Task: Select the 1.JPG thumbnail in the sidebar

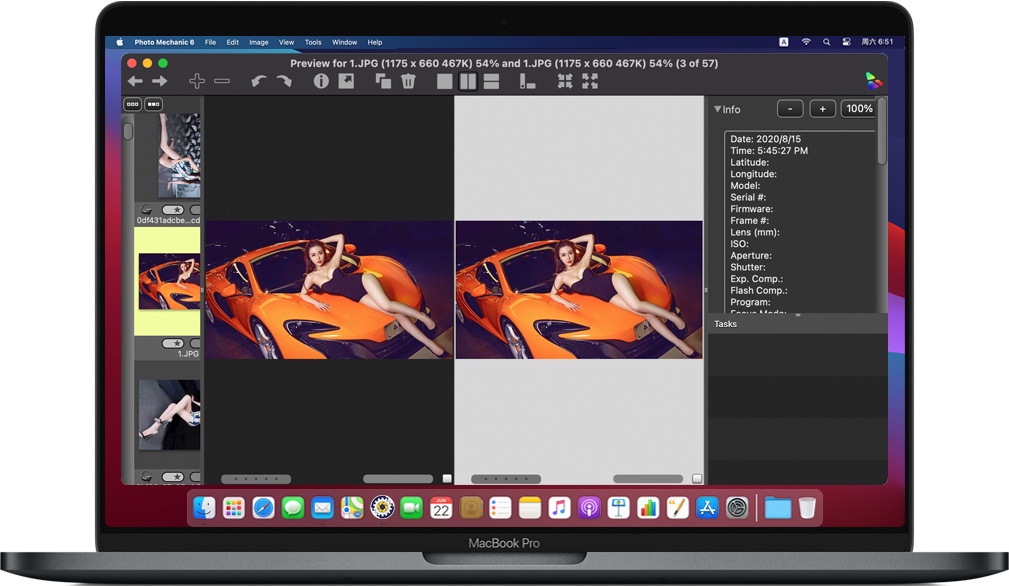Action: click(170, 280)
